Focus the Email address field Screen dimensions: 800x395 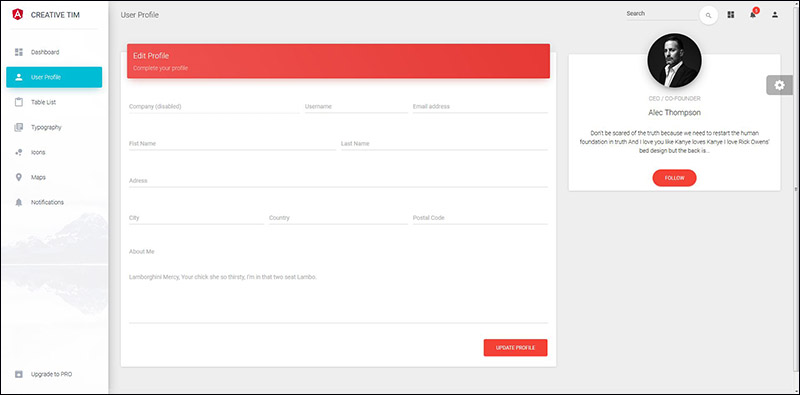click(480, 107)
